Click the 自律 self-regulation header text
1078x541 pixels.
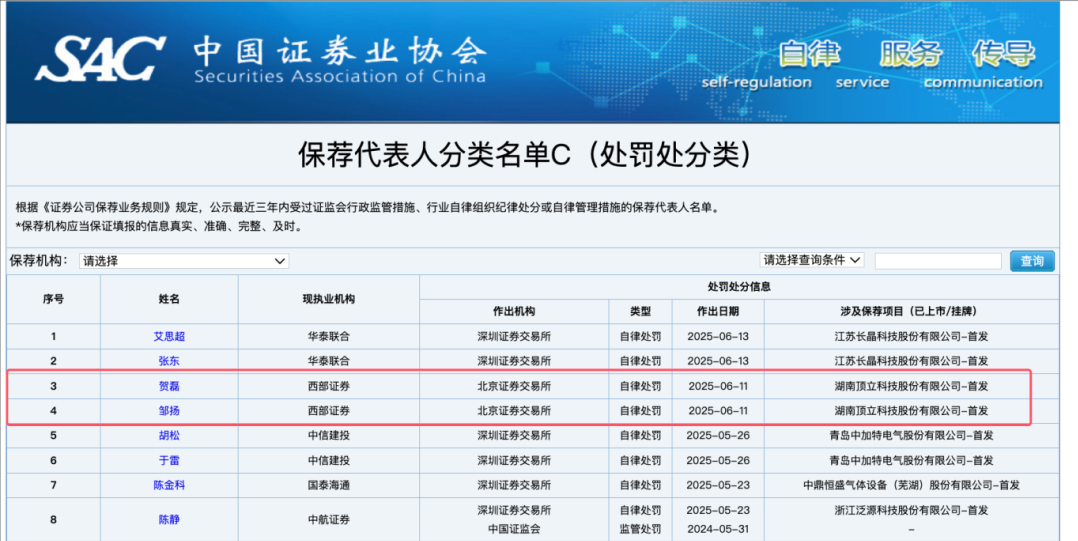(x=810, y=54)
